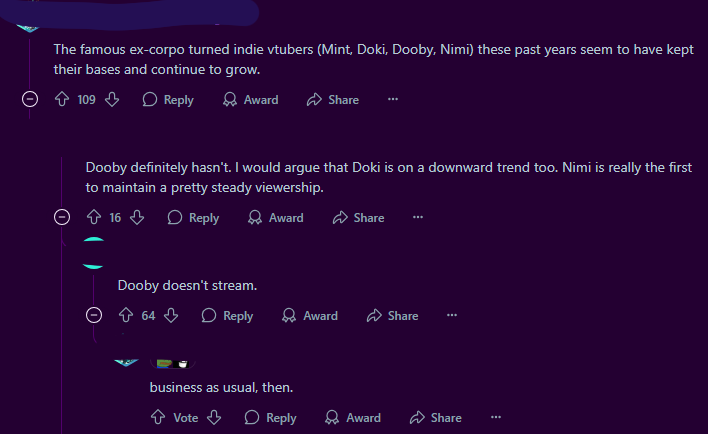Upvote the 'Dooby doesn't stream' comment
This screenshot has height=434, width=708.
(x=127, y=316)
